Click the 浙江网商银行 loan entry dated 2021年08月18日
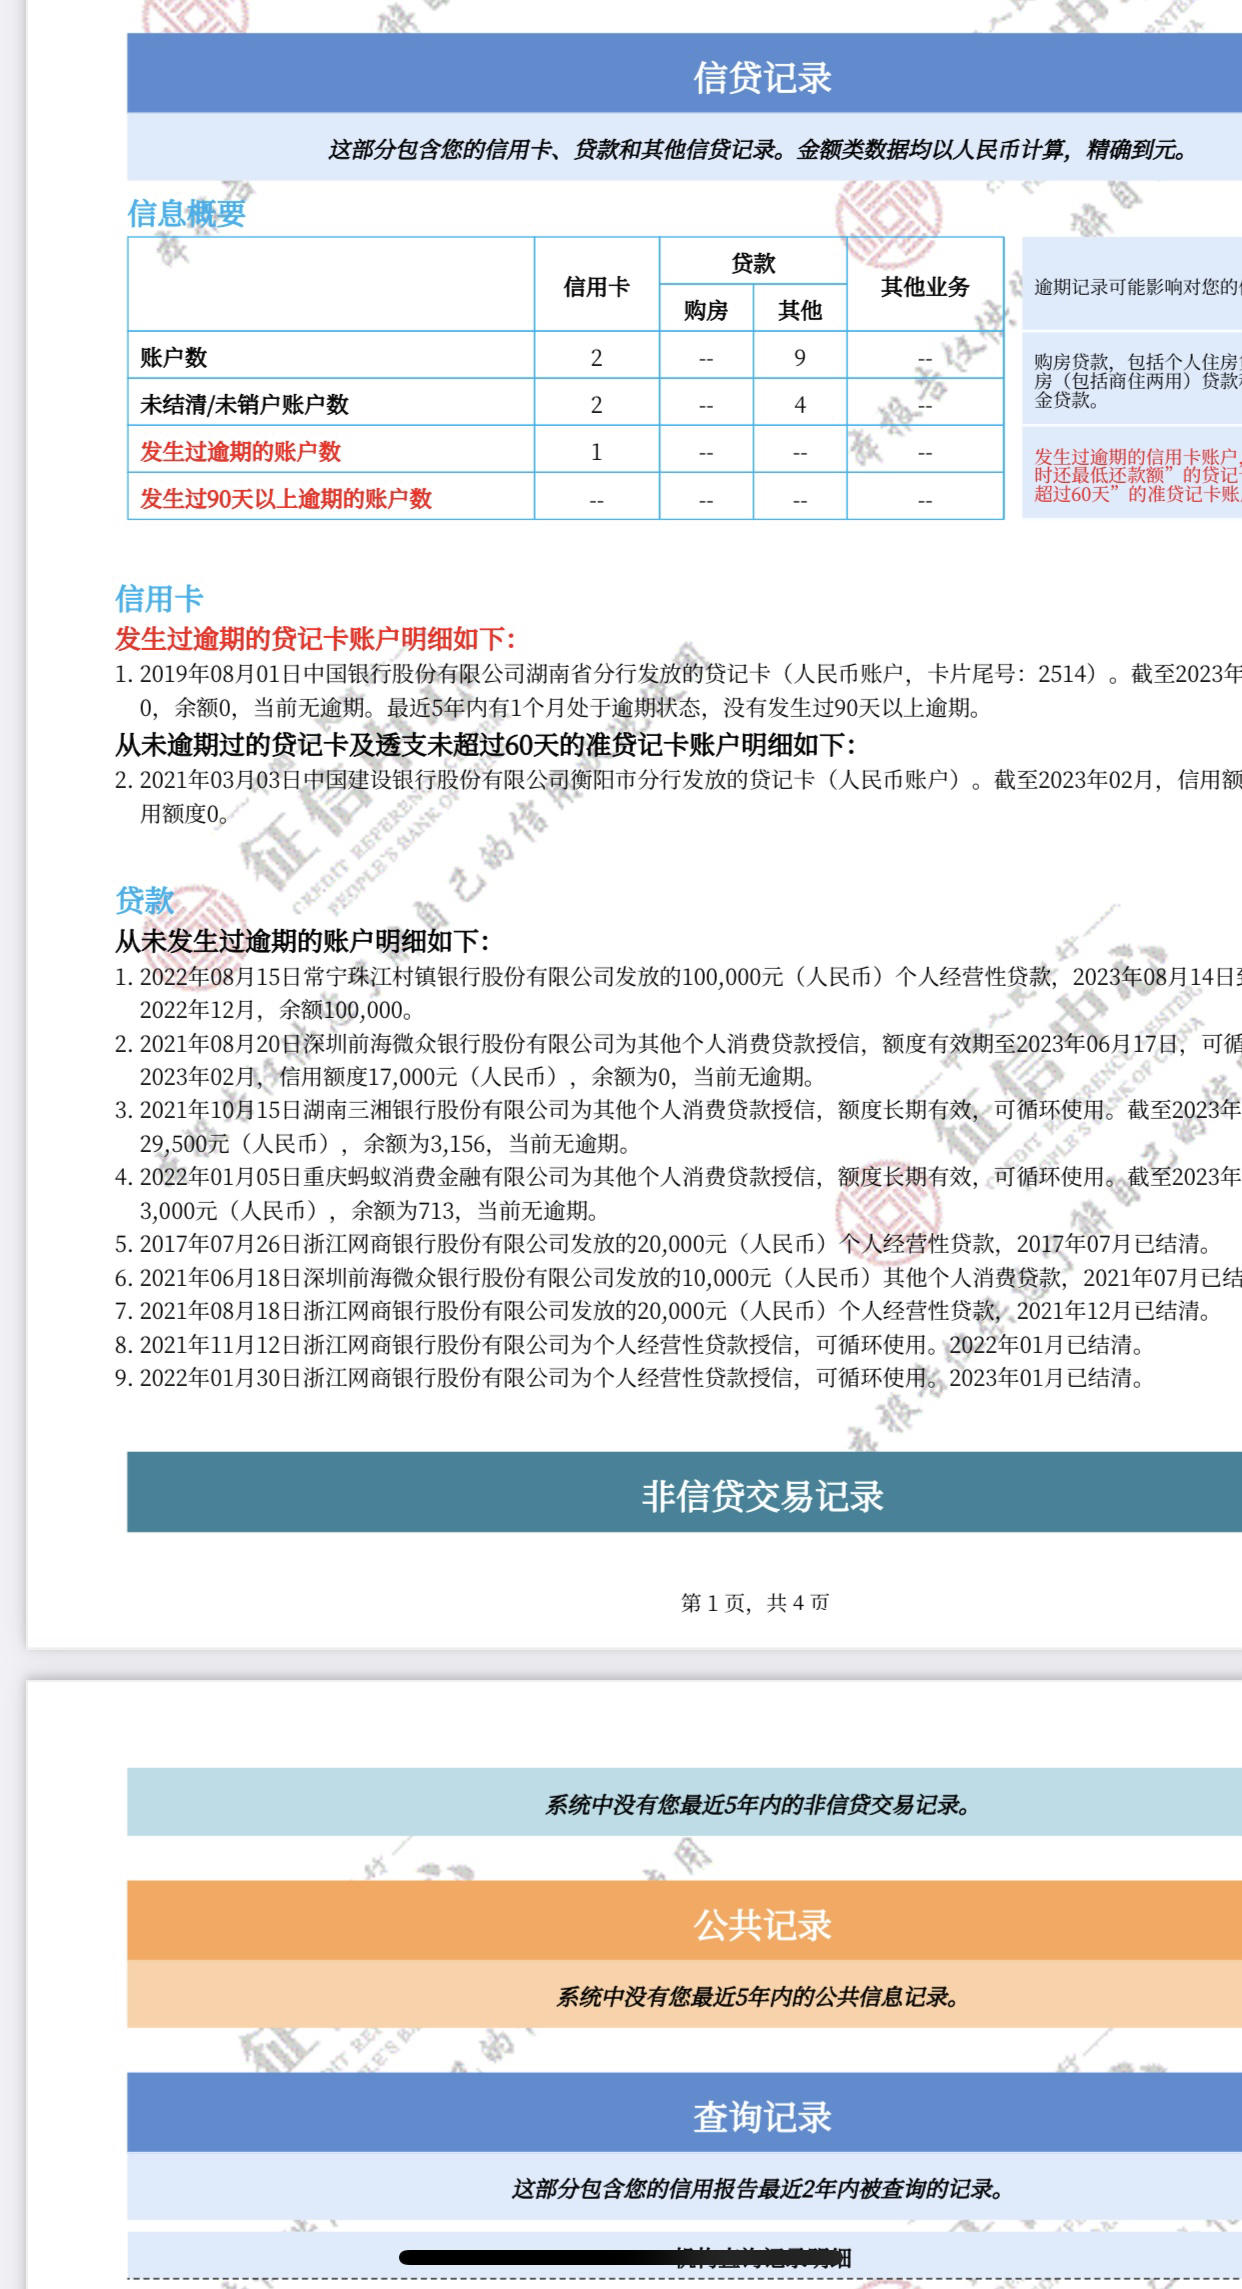The height and width of the screenshot is (2289, 1242). pyautogui.click(x=664, y=1311)
